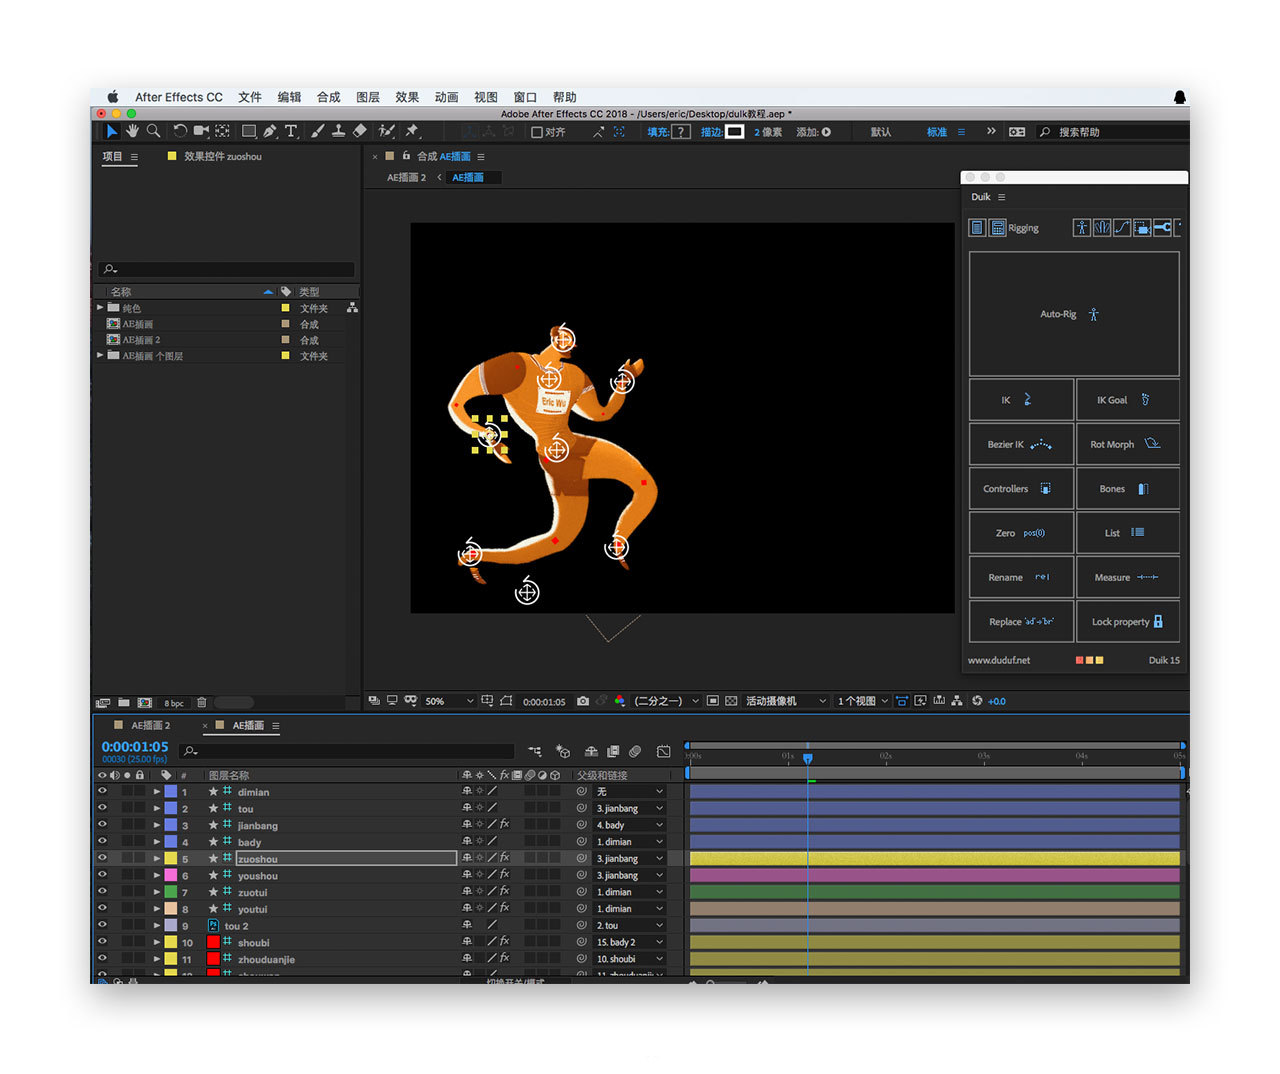
Task: Toggle effects fx switch on zuoshou layer
Action: coord(505,858)
